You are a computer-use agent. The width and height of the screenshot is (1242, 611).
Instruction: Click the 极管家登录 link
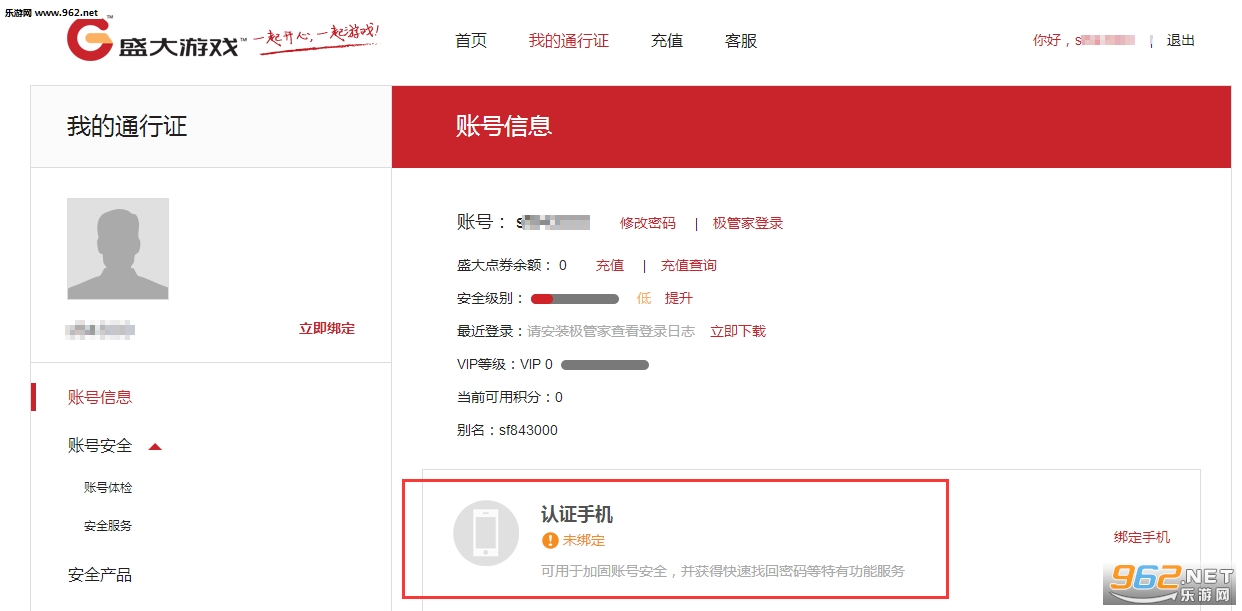pyautogui.click(x=748, y=223)
